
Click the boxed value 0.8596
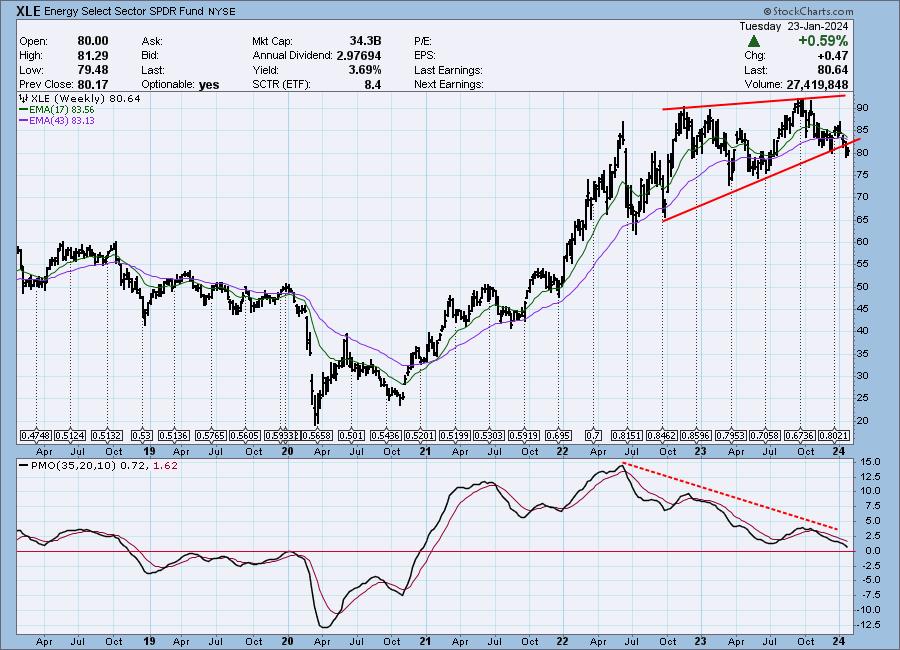point(696,436)
